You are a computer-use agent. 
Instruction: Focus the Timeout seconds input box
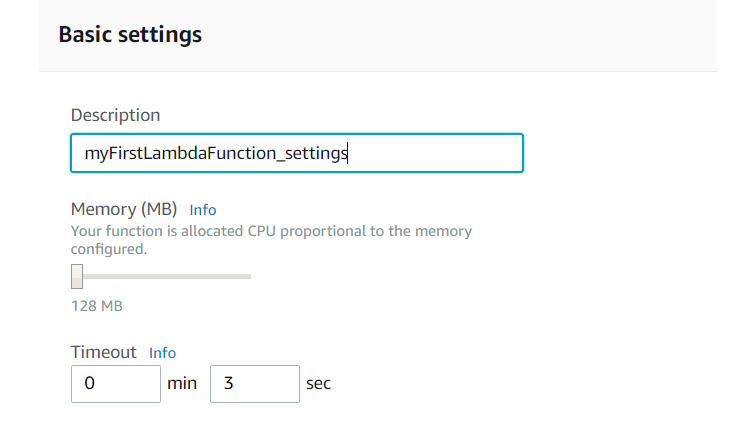pos(255,384)
